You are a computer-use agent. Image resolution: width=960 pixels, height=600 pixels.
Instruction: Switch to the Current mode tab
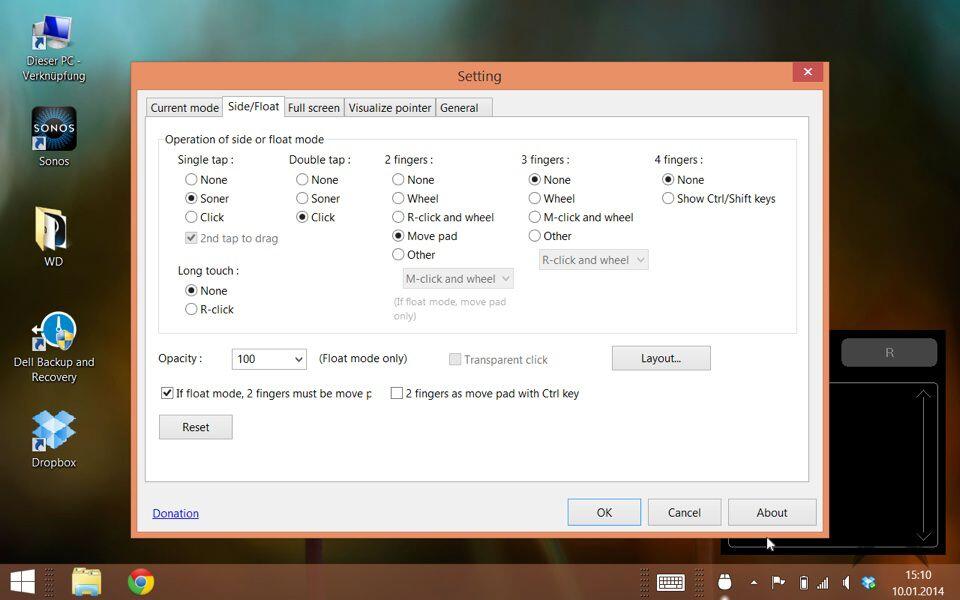click(x=184, y=108)
